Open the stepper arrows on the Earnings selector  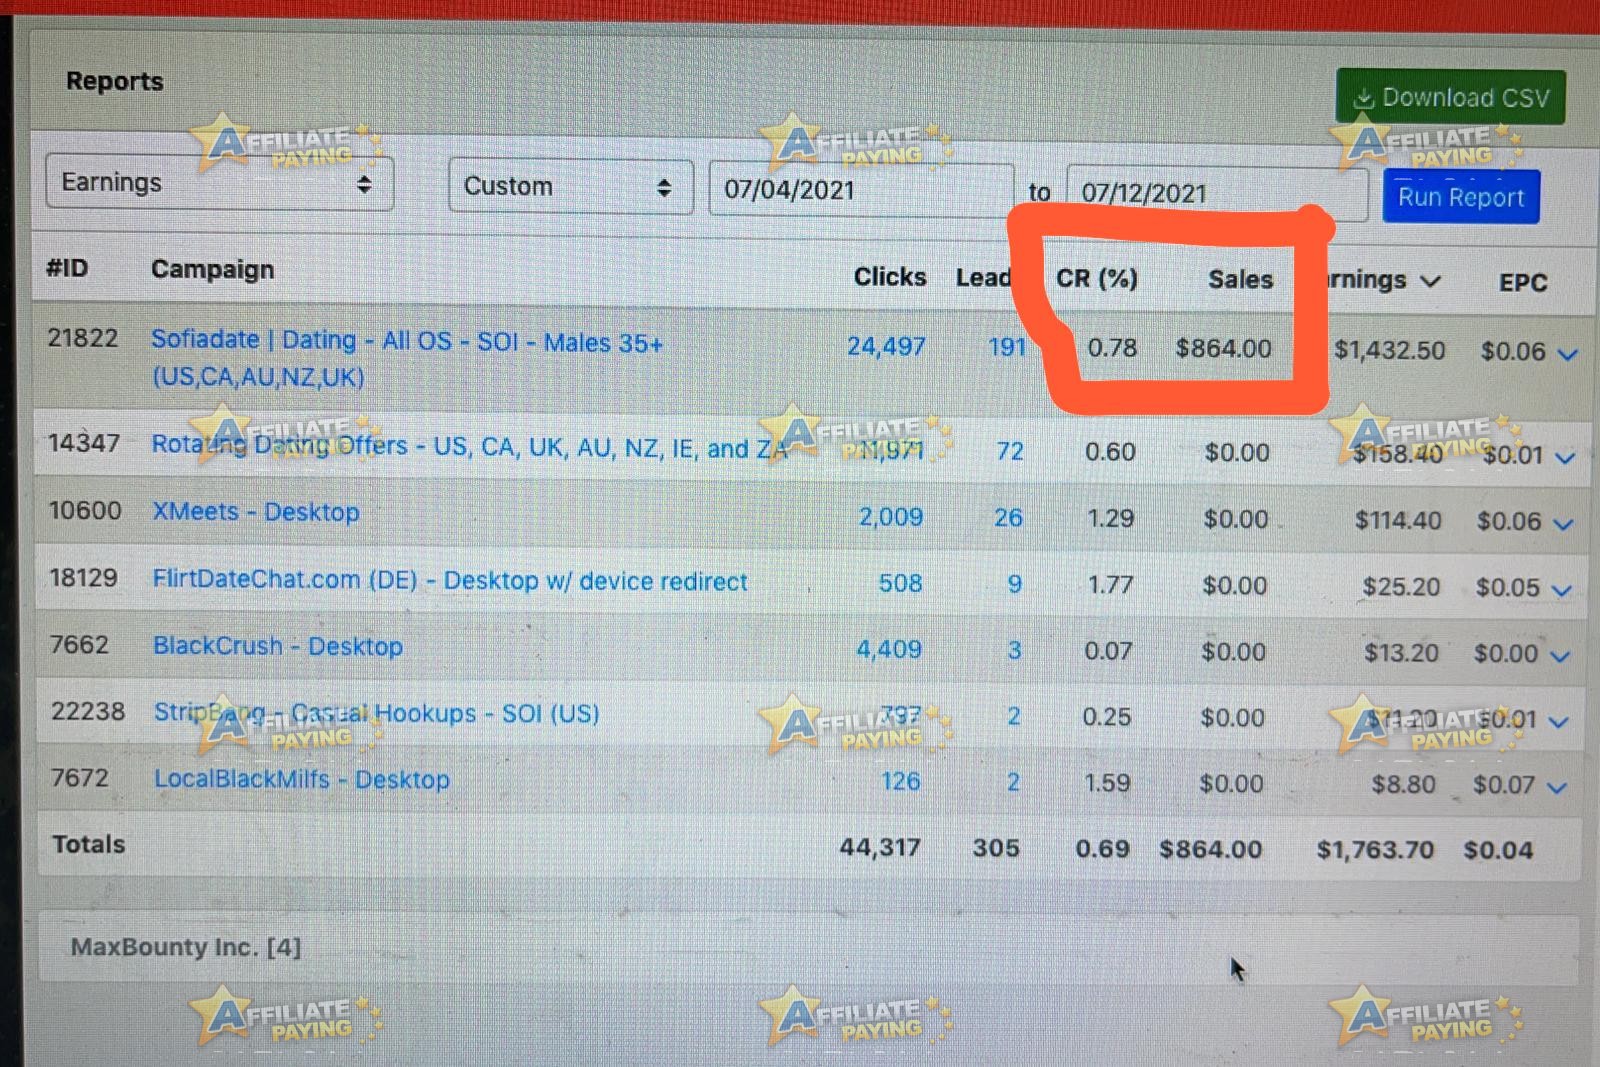pyautogui.click(x=364, y=184)
